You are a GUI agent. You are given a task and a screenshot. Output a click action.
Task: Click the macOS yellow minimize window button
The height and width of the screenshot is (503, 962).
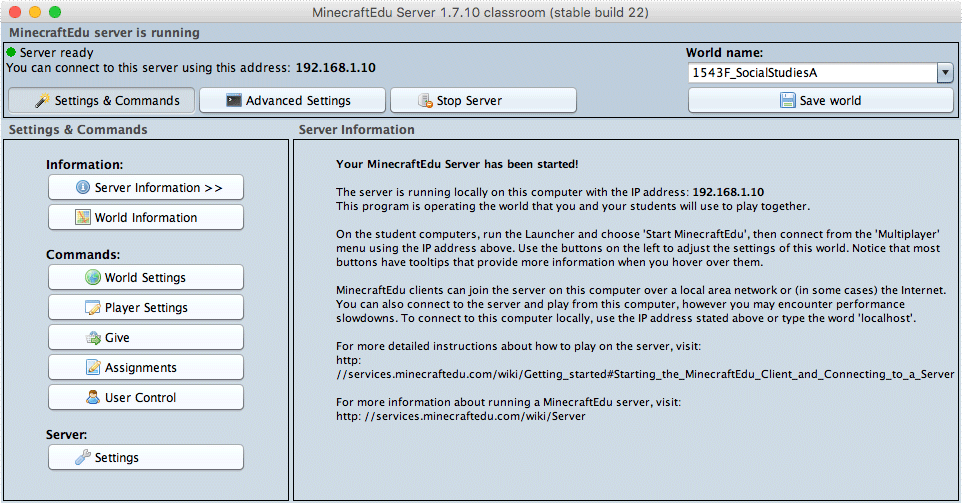point(35,12)
